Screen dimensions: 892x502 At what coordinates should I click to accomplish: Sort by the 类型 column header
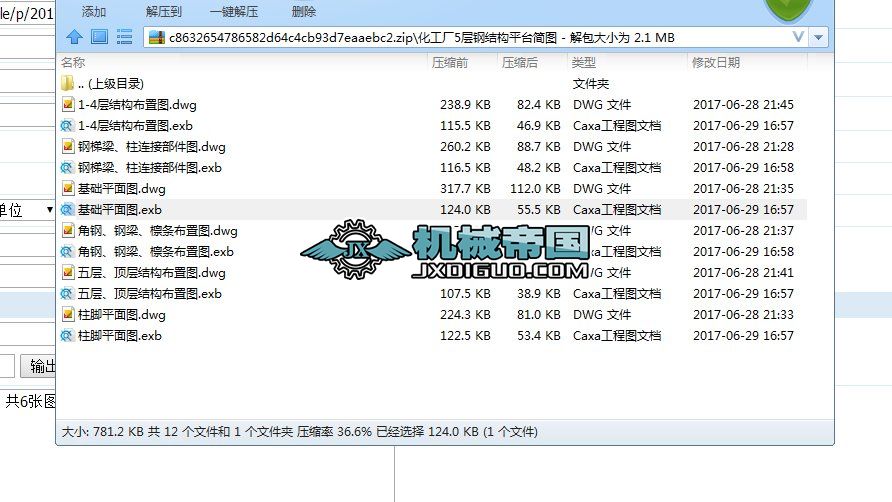(584, 63)
